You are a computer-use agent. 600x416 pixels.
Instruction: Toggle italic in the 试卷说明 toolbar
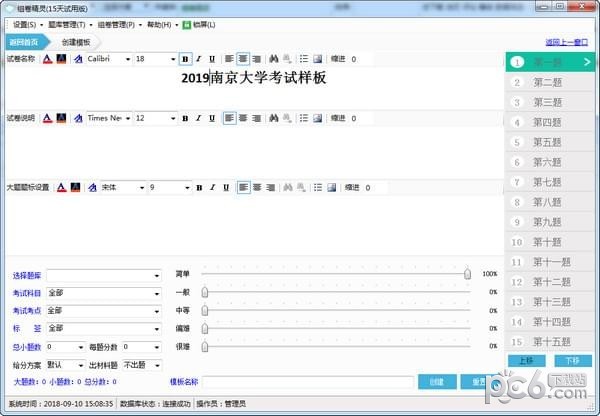coord(198,118)
